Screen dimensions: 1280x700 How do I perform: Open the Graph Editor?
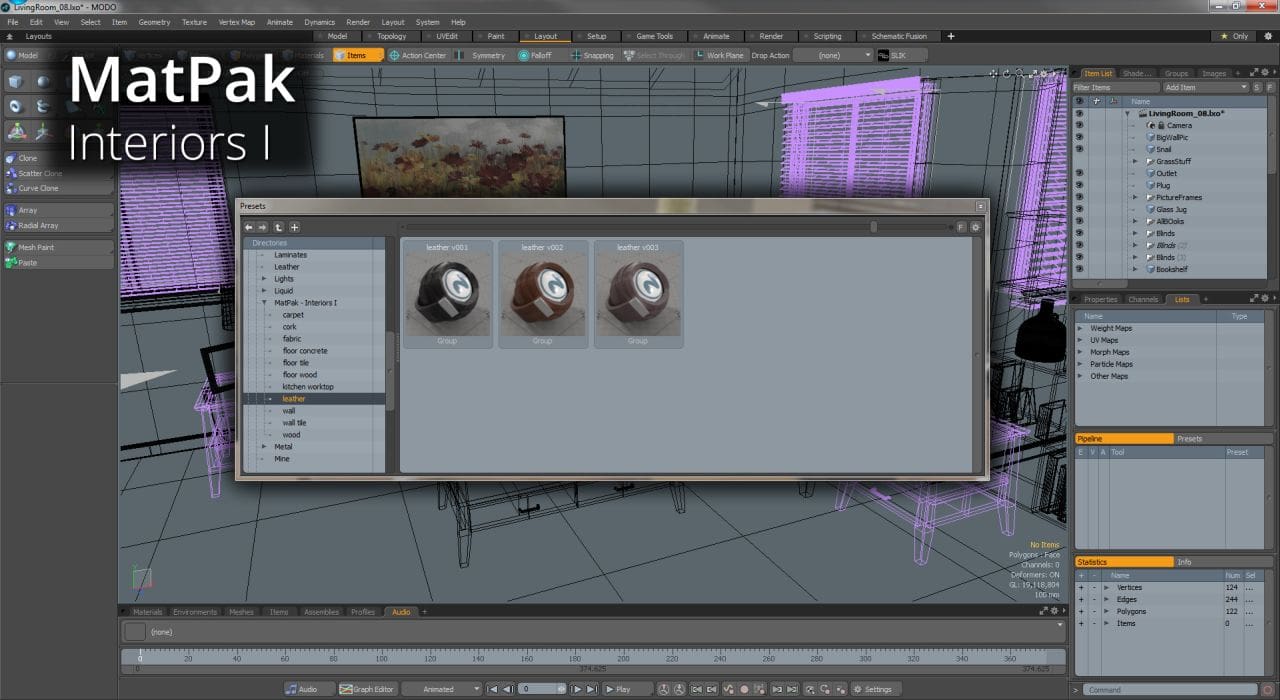point(367,689)
